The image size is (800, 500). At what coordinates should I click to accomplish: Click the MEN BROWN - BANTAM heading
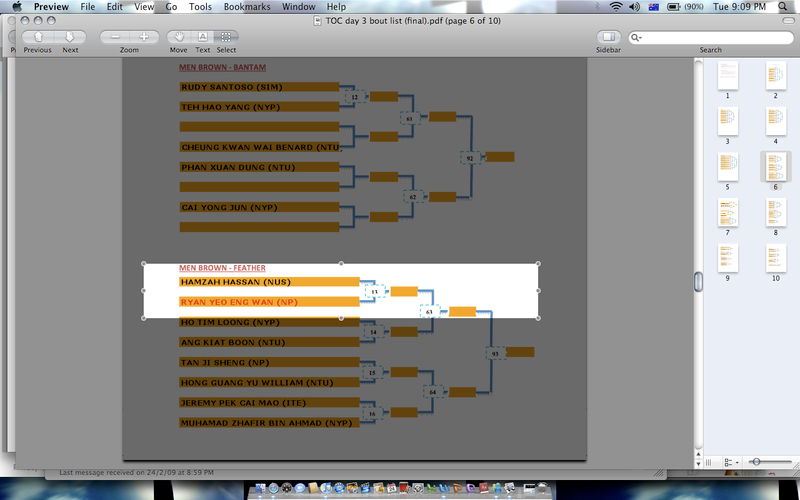222,67
